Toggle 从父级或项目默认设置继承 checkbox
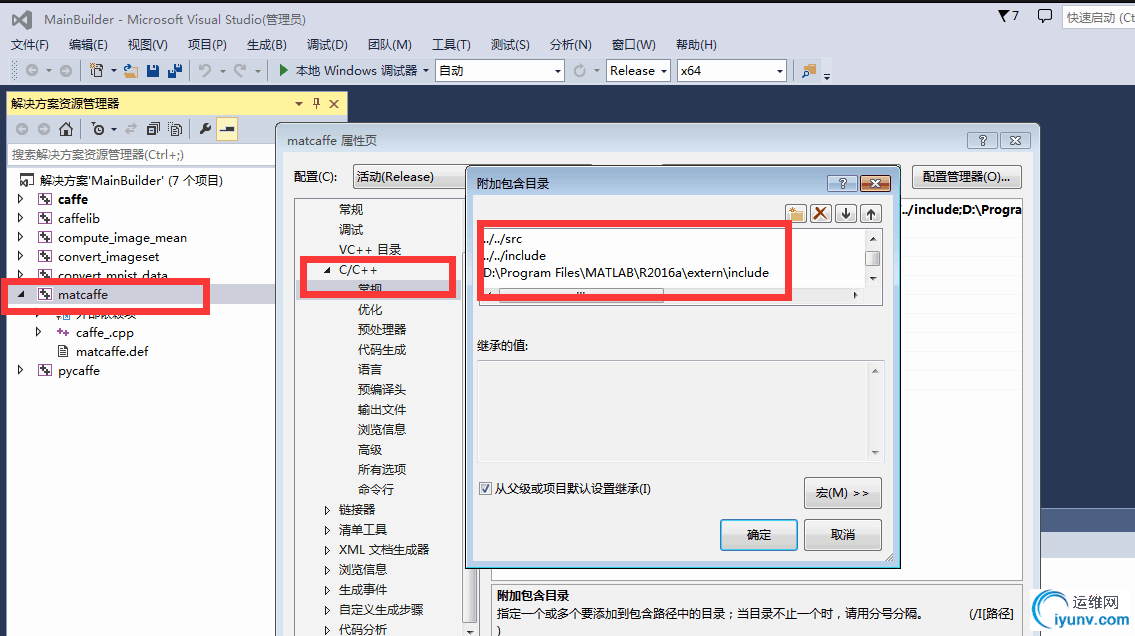Screen dimensions: 1135x636 (485, 489)
